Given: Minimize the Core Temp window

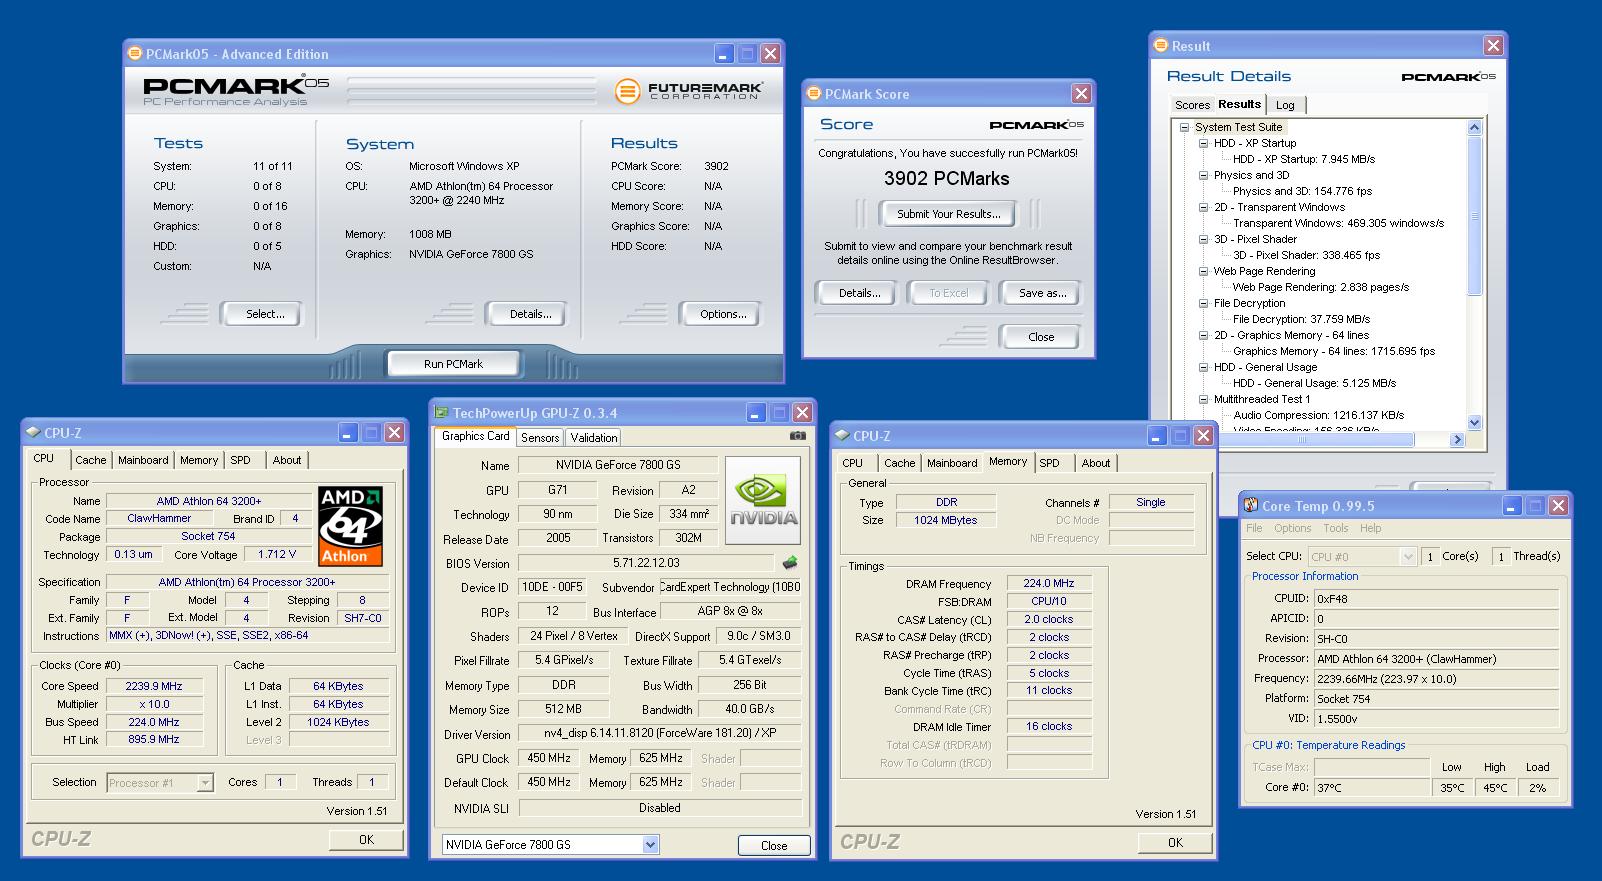Looking at the screenshot, I should coord(1512,506).
